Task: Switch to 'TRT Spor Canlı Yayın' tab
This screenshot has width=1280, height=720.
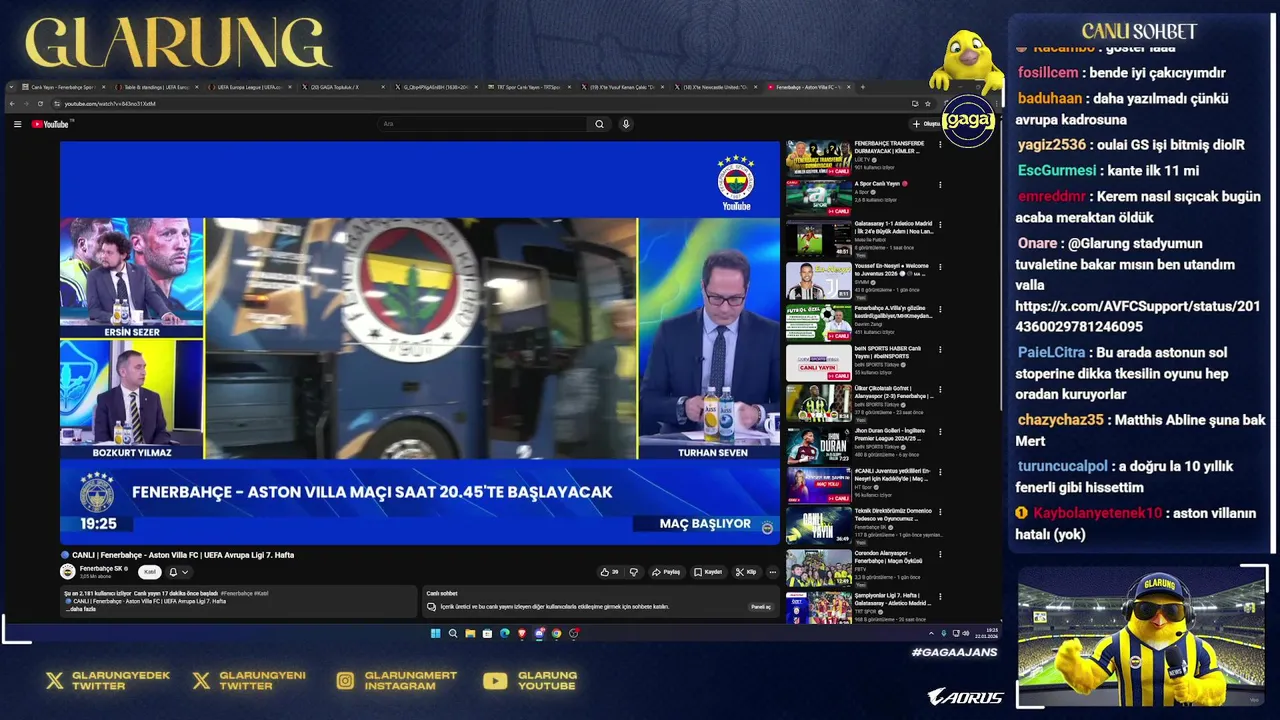Action: click(528, 87)
